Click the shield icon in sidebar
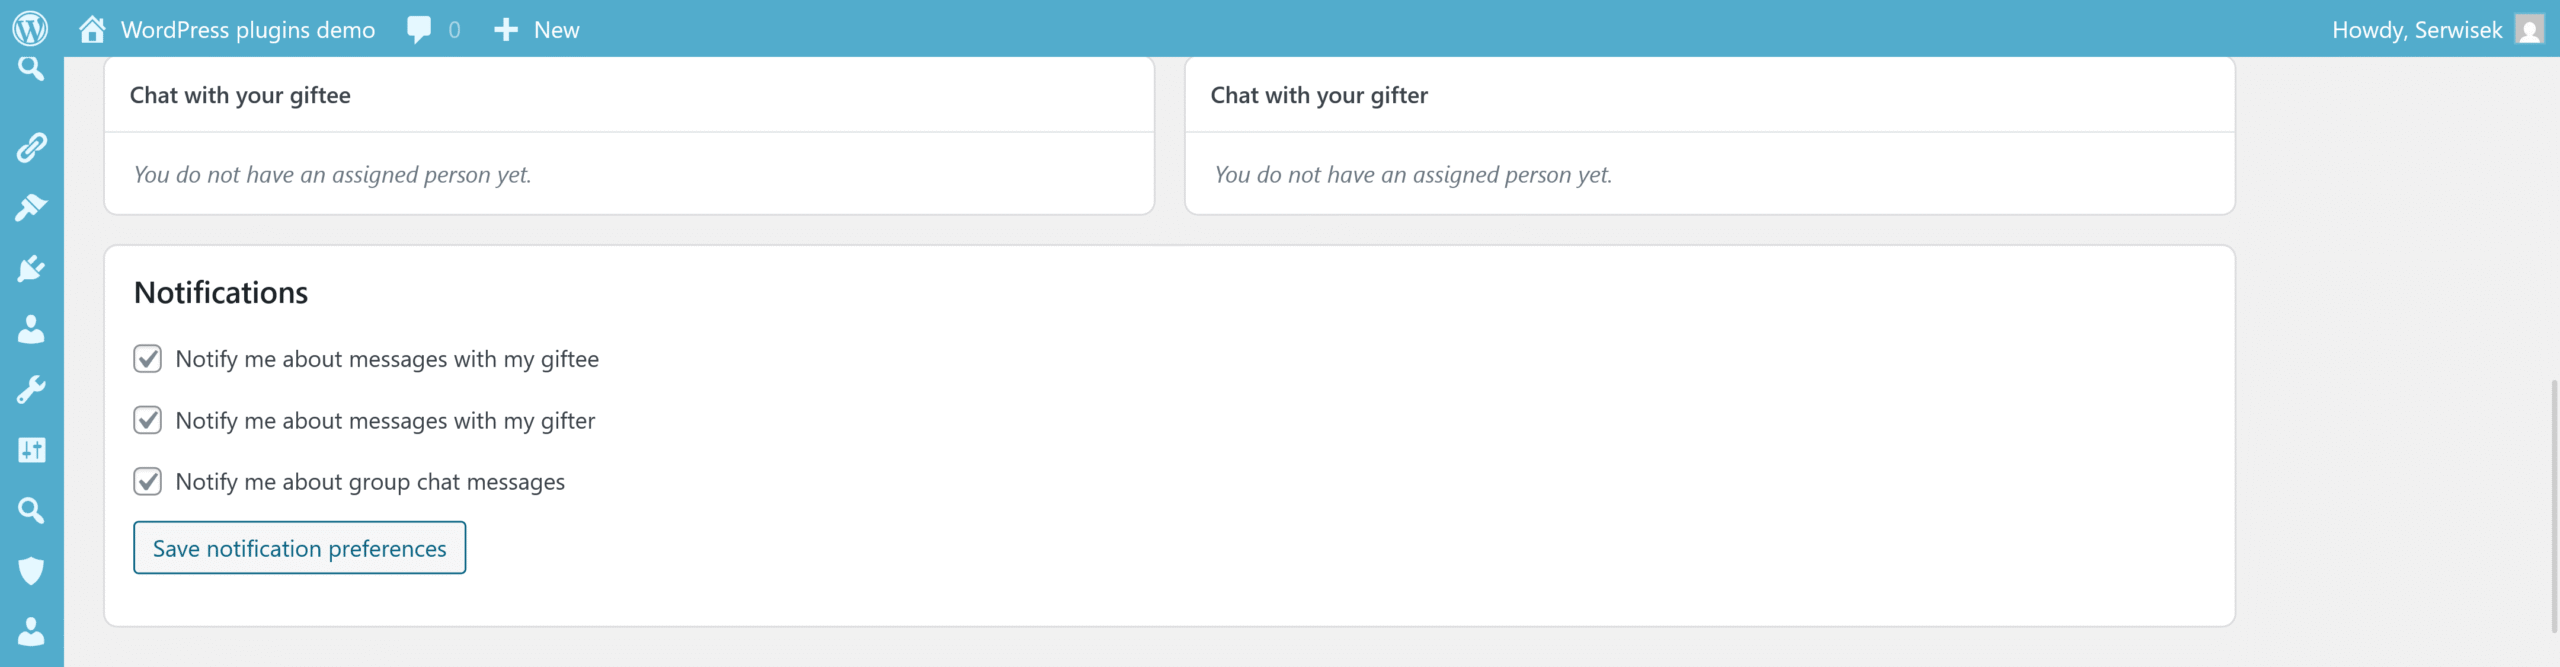 [31, 570]
